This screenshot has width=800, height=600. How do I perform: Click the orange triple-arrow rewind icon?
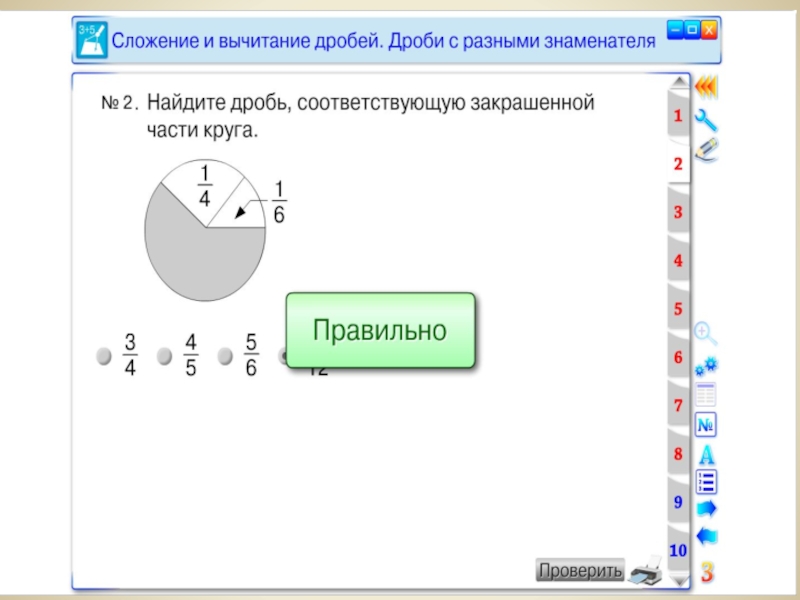click(706, 88)
